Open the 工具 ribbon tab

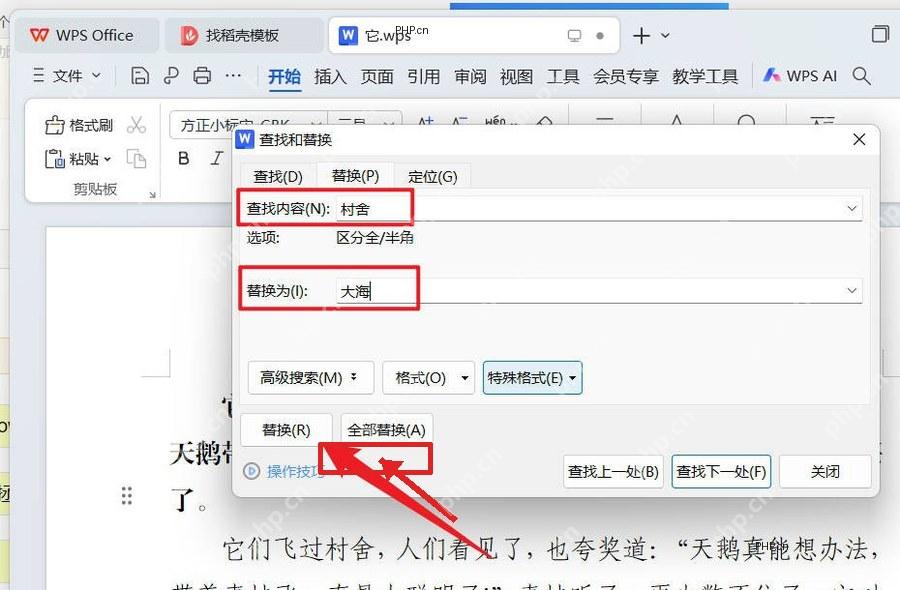(x=563, y=76)
